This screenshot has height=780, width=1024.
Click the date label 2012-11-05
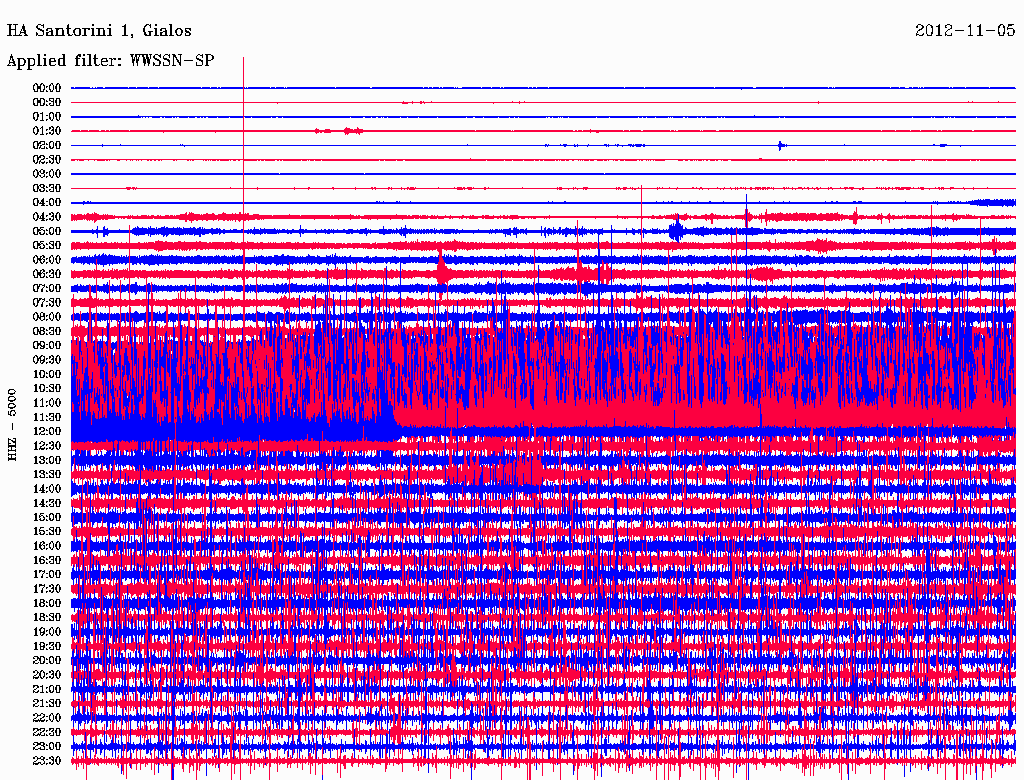[965, 31]
